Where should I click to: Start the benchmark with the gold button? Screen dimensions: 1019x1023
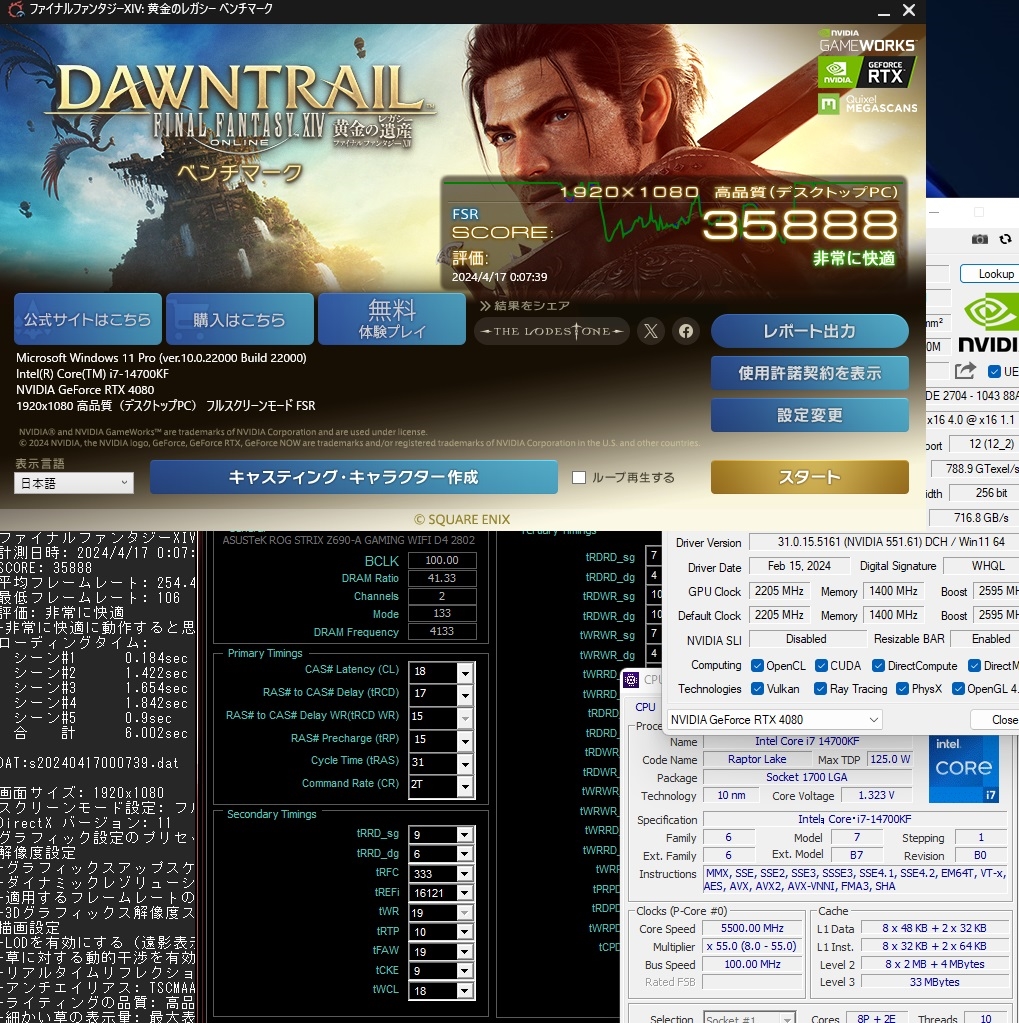(x=810, y=477)
